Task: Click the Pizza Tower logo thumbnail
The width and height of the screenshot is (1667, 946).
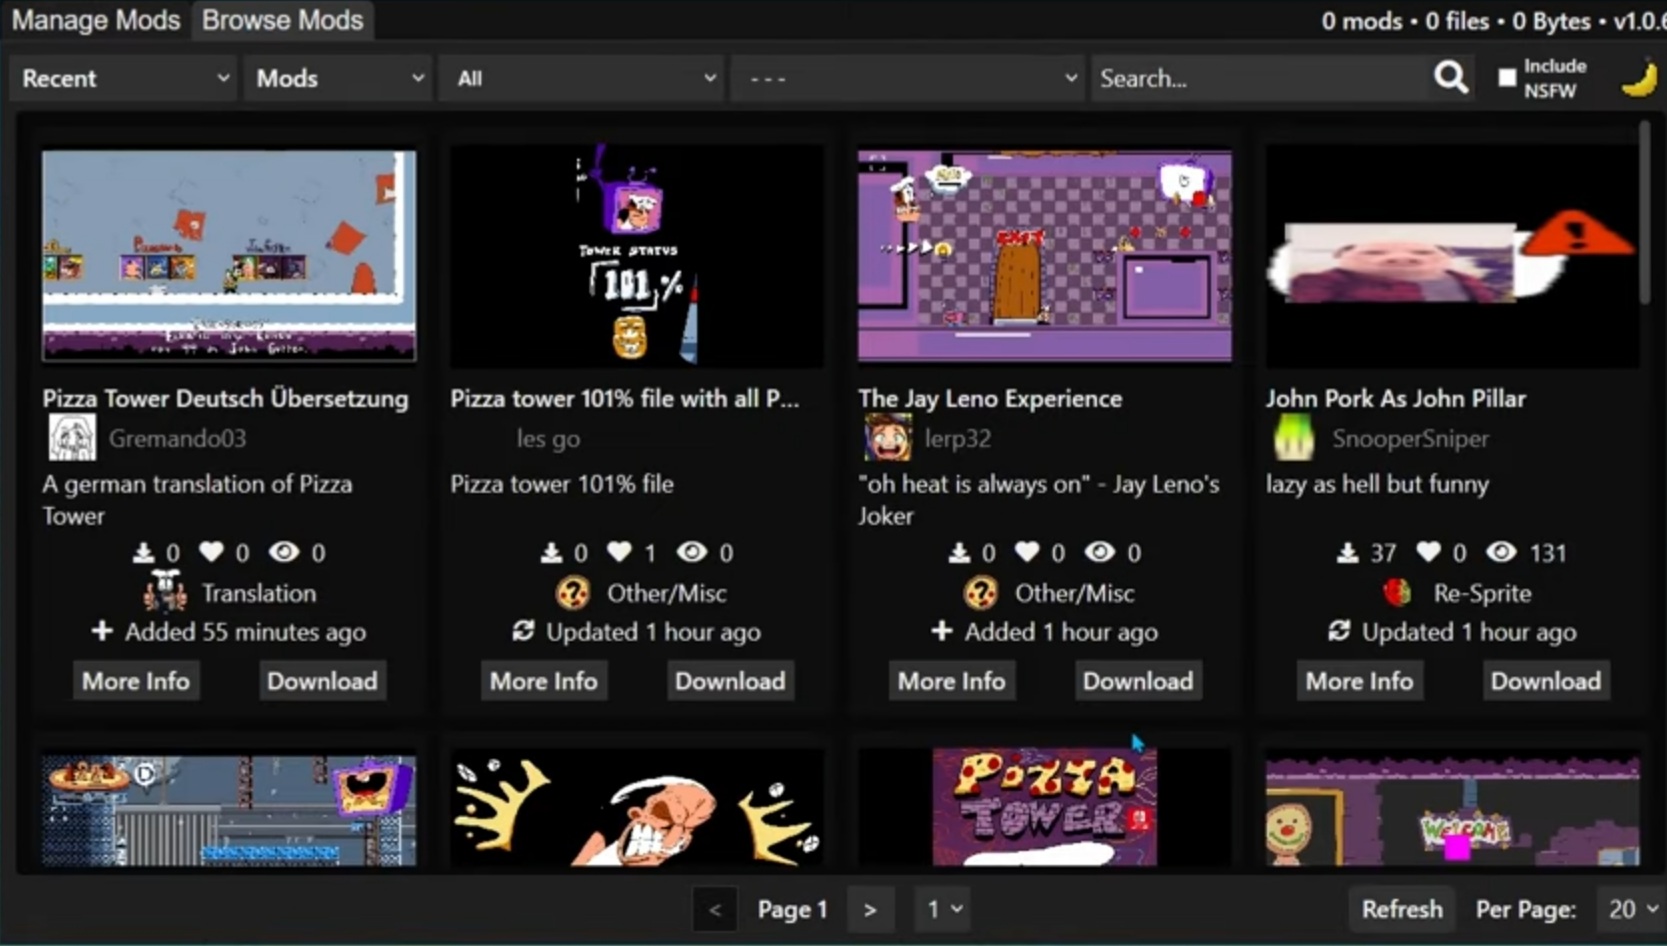Action: (x=1045, y=807)
